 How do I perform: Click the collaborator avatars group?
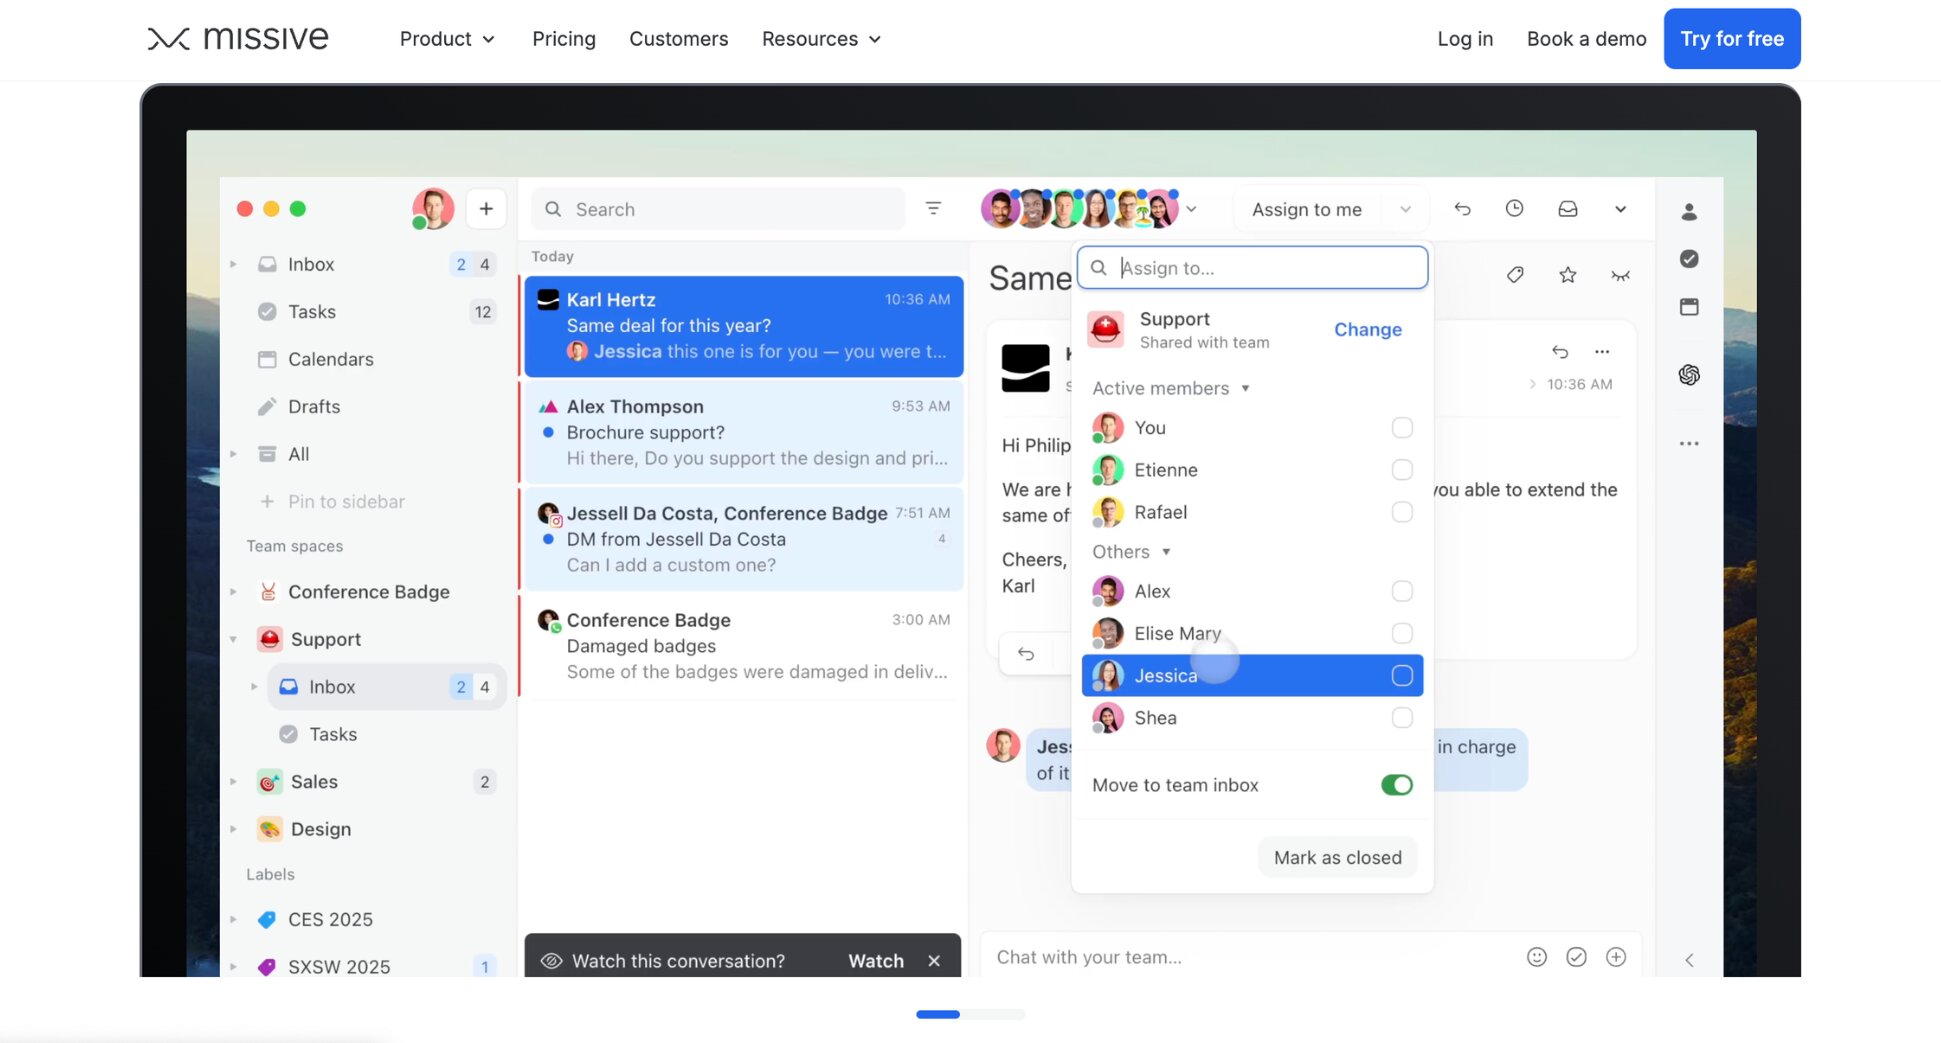click(x=1080, y=209)
